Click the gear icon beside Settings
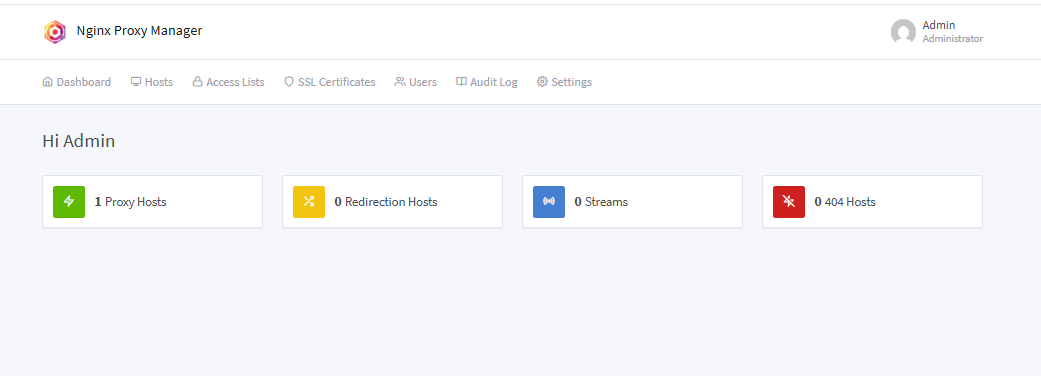Image resolution: width=1041 pixels, height=376 pixels. [x=542, y=82]
